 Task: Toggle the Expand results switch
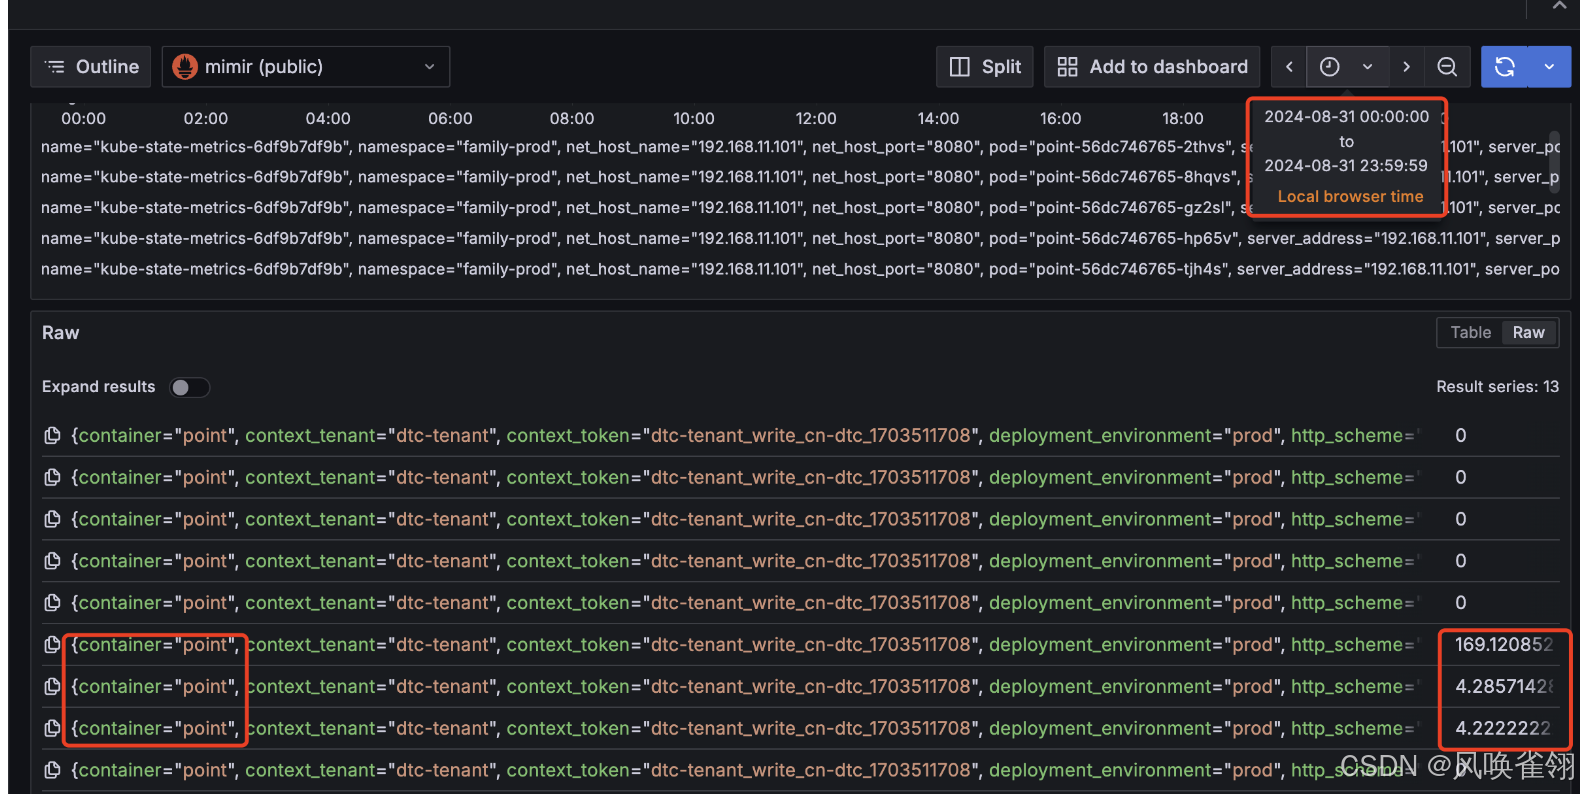[189, 387]
